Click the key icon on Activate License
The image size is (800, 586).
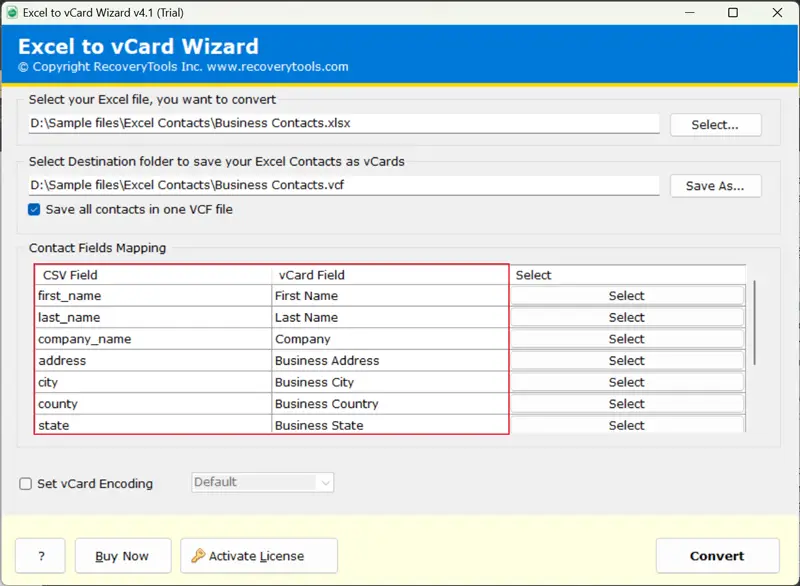[198, 556]
